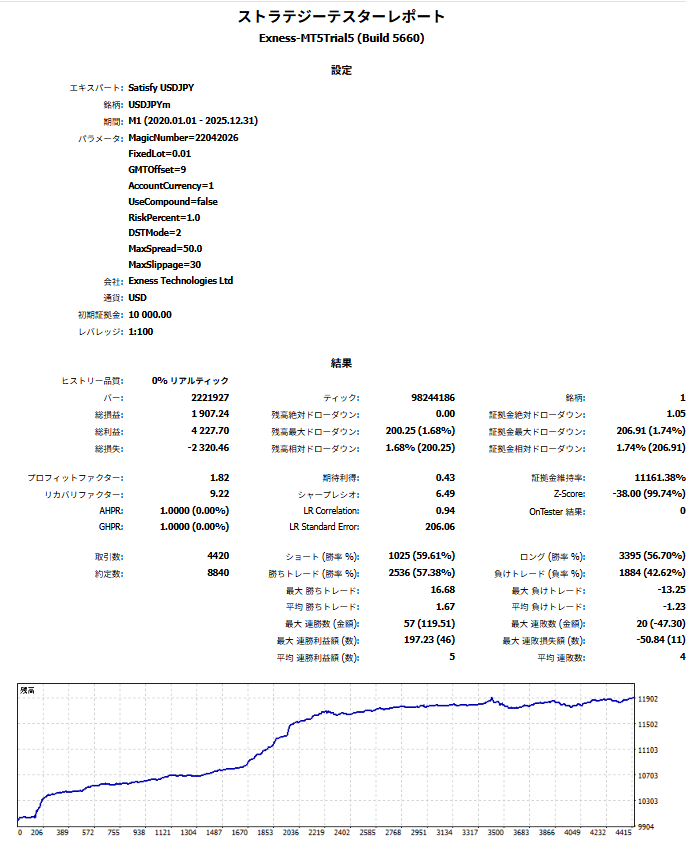
Task: Select the Sharpe ratio value 6.49
Action: [445, 494]
